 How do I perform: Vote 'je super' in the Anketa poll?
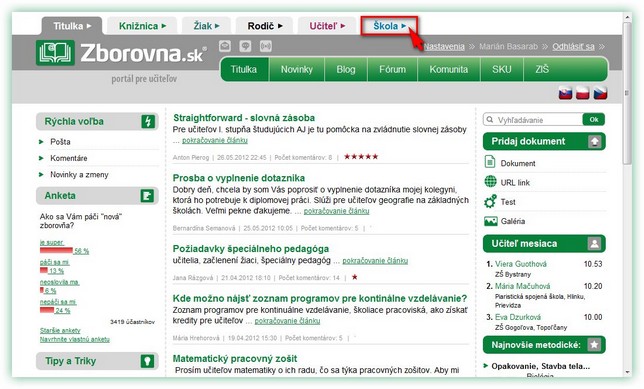[x=51, y=242]
